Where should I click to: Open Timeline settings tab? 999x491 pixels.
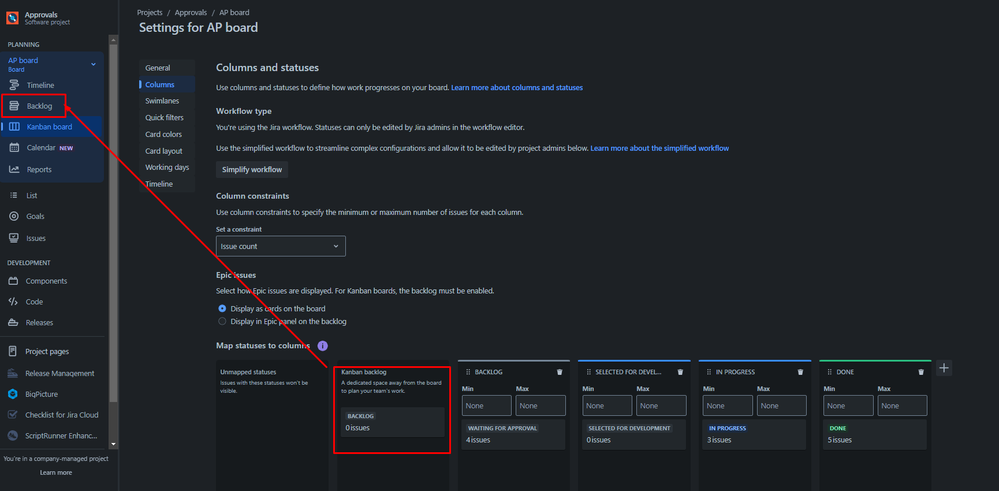pyautogui.click(x=167, y=184)
